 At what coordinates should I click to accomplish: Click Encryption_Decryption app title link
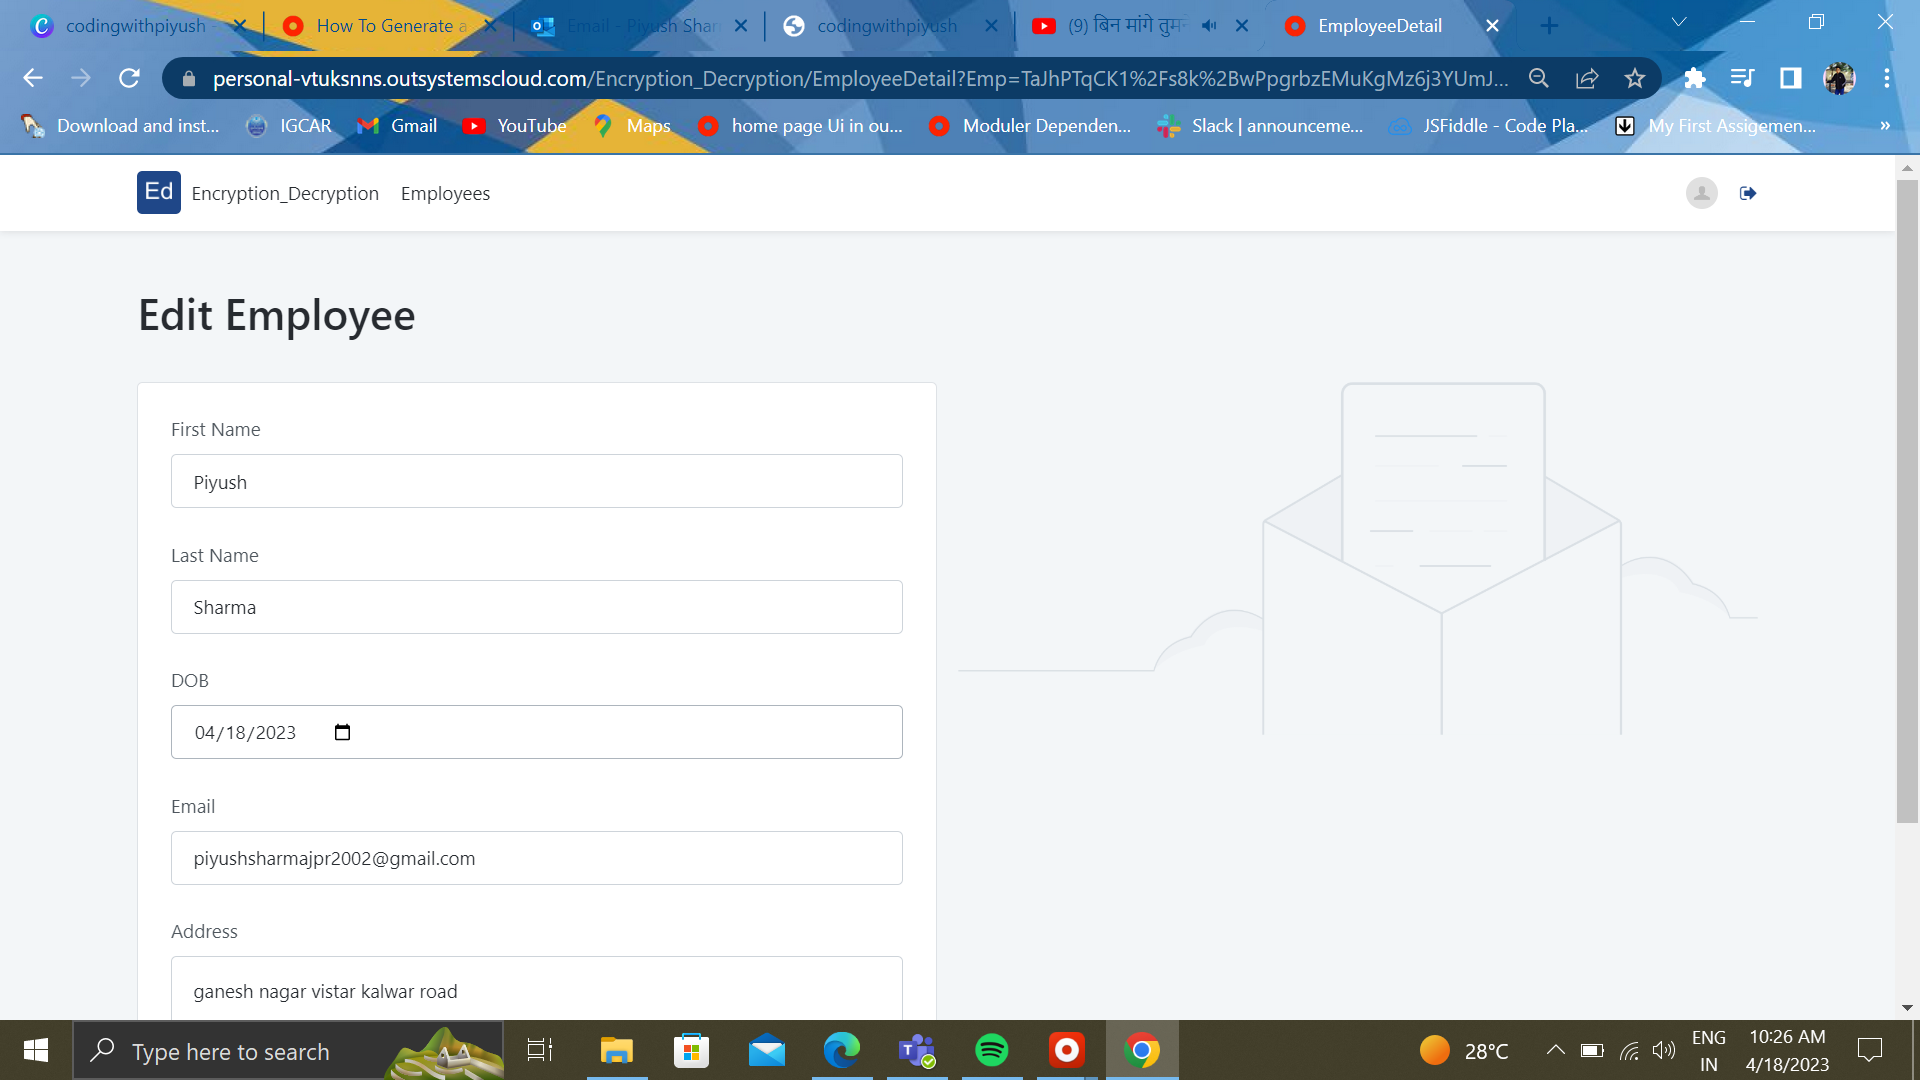285,193
